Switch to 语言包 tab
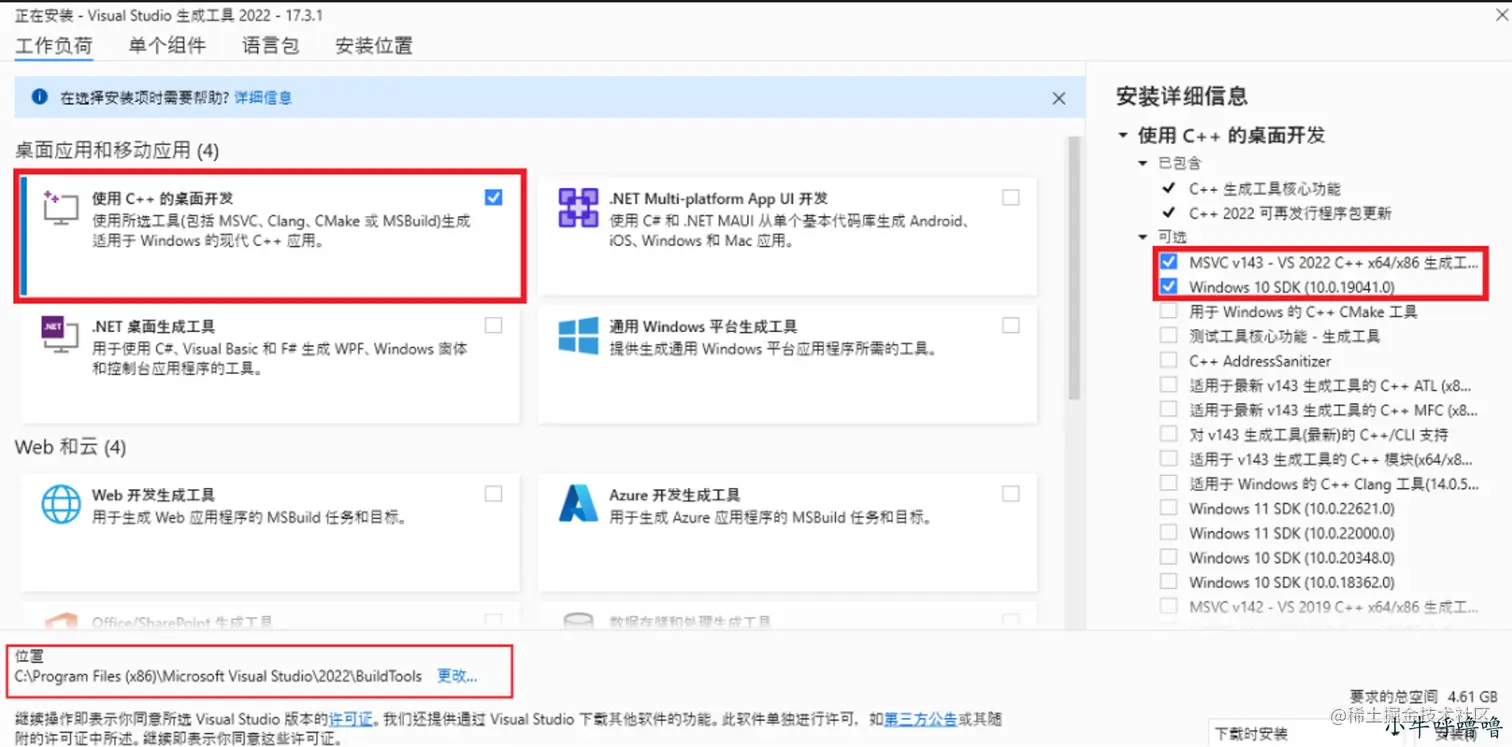This screenshot has height=747, width=1512. (270, 45)
